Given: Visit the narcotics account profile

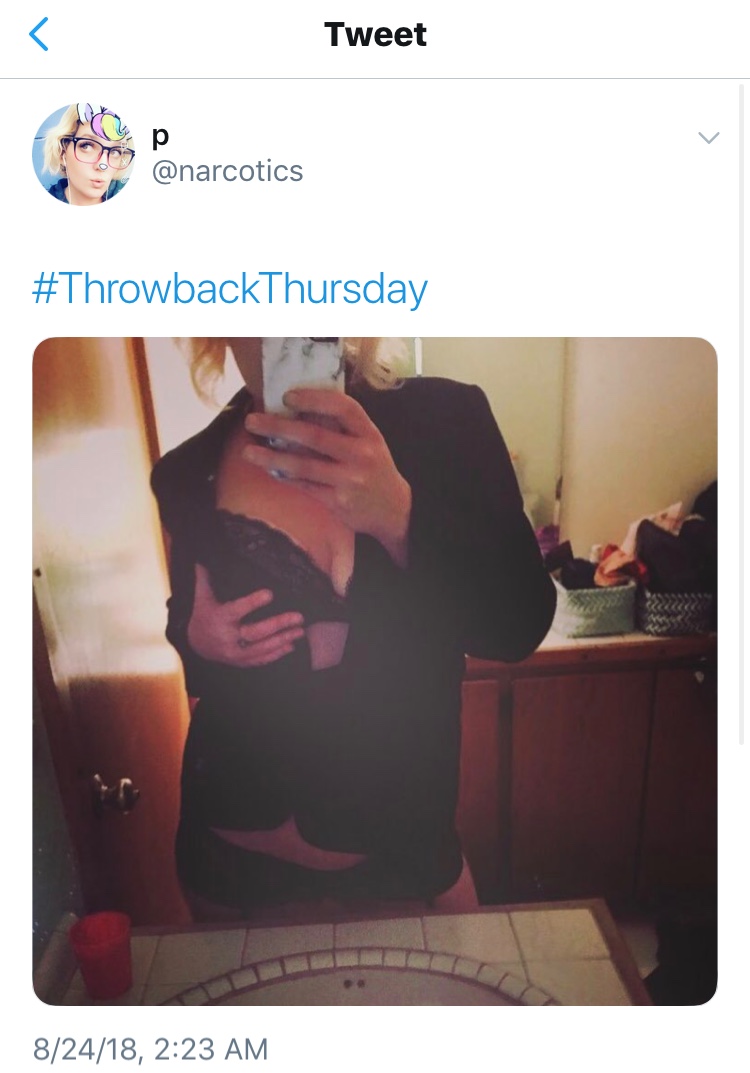Looking at the screenshot, I should 227,171.
